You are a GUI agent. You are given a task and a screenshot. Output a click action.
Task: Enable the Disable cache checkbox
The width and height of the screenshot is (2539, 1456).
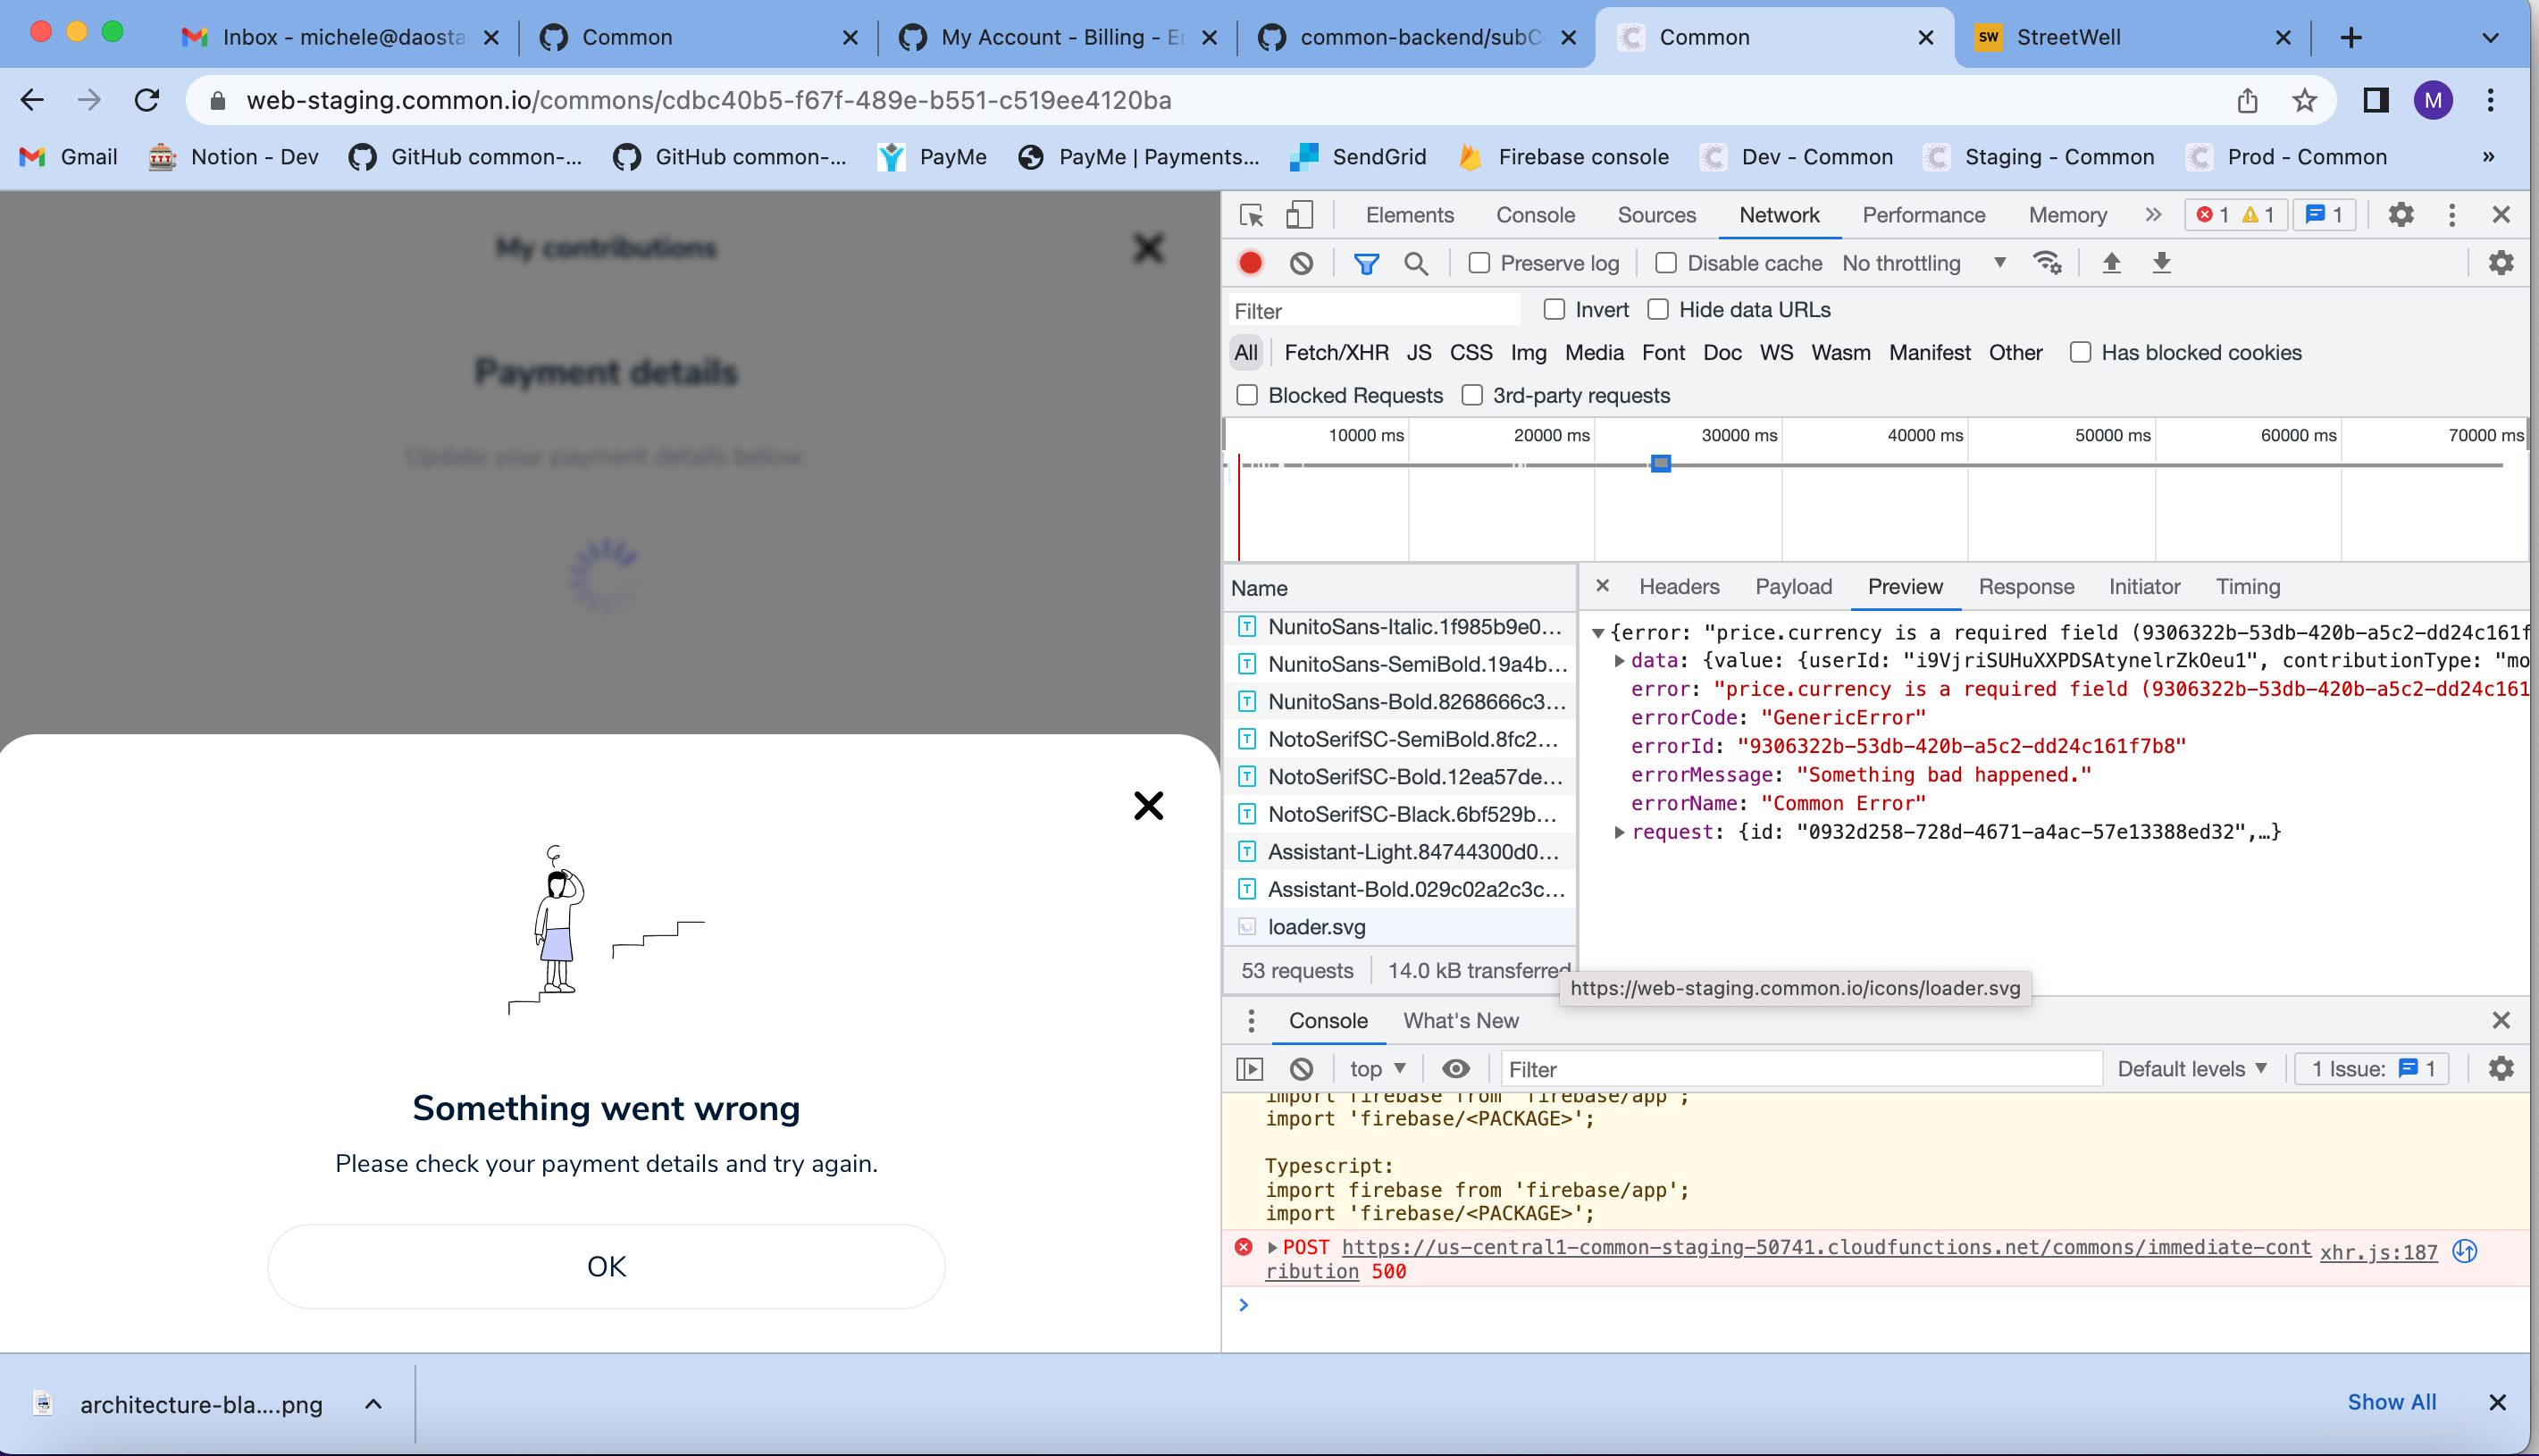point(1666,263)
